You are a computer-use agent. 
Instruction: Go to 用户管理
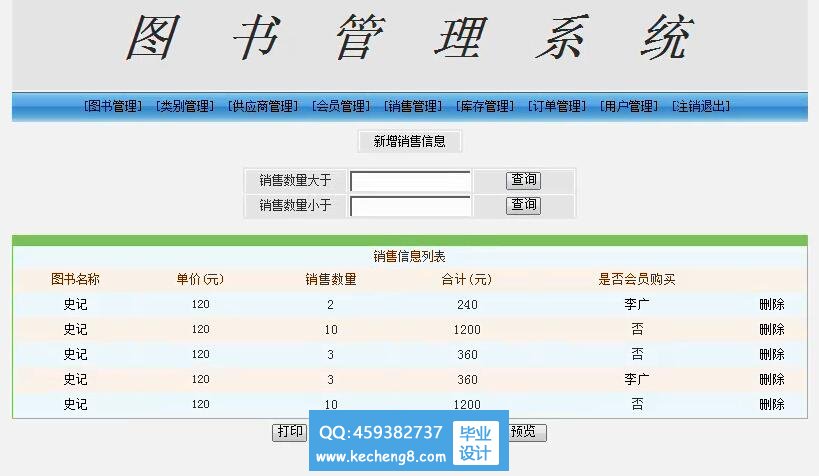click(x=629, y=107)
